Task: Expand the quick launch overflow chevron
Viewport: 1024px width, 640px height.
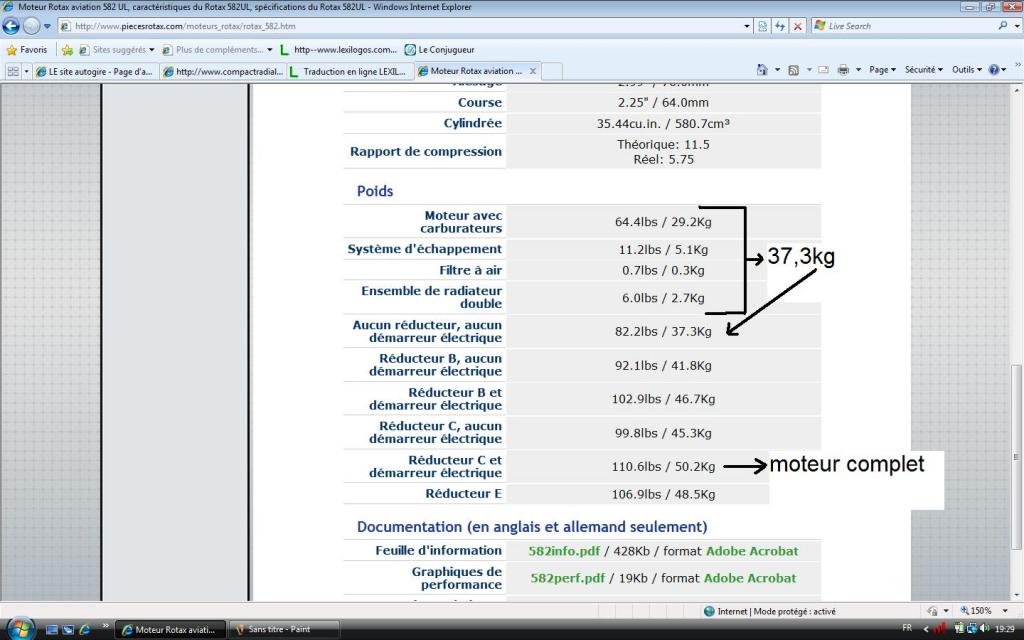Action: pyautogui.click(x=105, y=627)
